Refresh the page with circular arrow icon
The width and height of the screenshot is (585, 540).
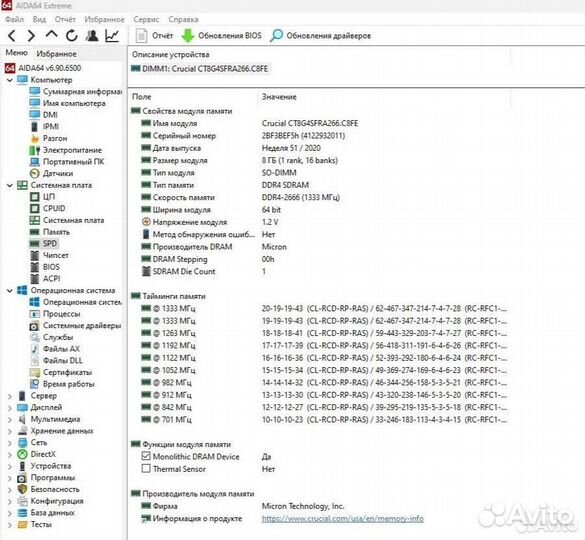pos(72,36)
